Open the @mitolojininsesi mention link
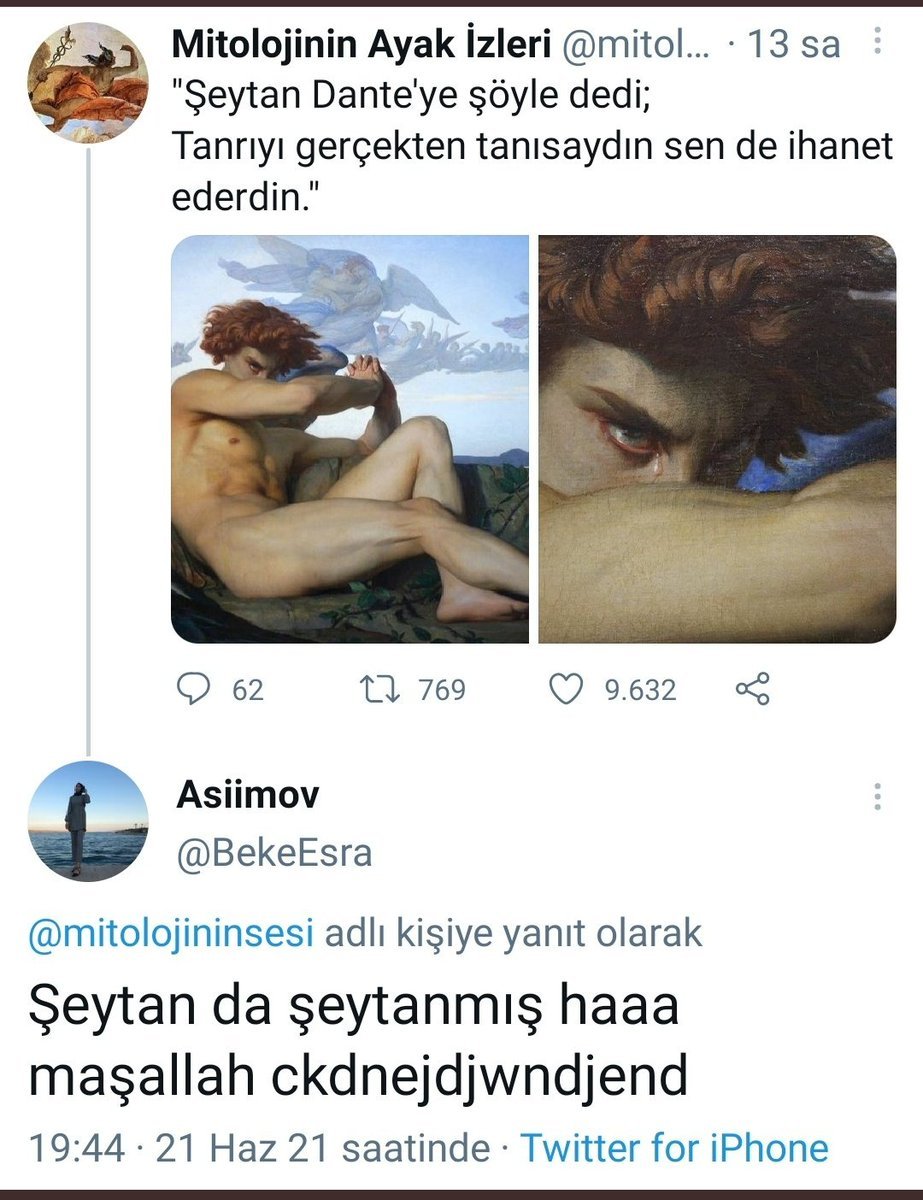Screen dimensions: 923x1200 [171, 933]
